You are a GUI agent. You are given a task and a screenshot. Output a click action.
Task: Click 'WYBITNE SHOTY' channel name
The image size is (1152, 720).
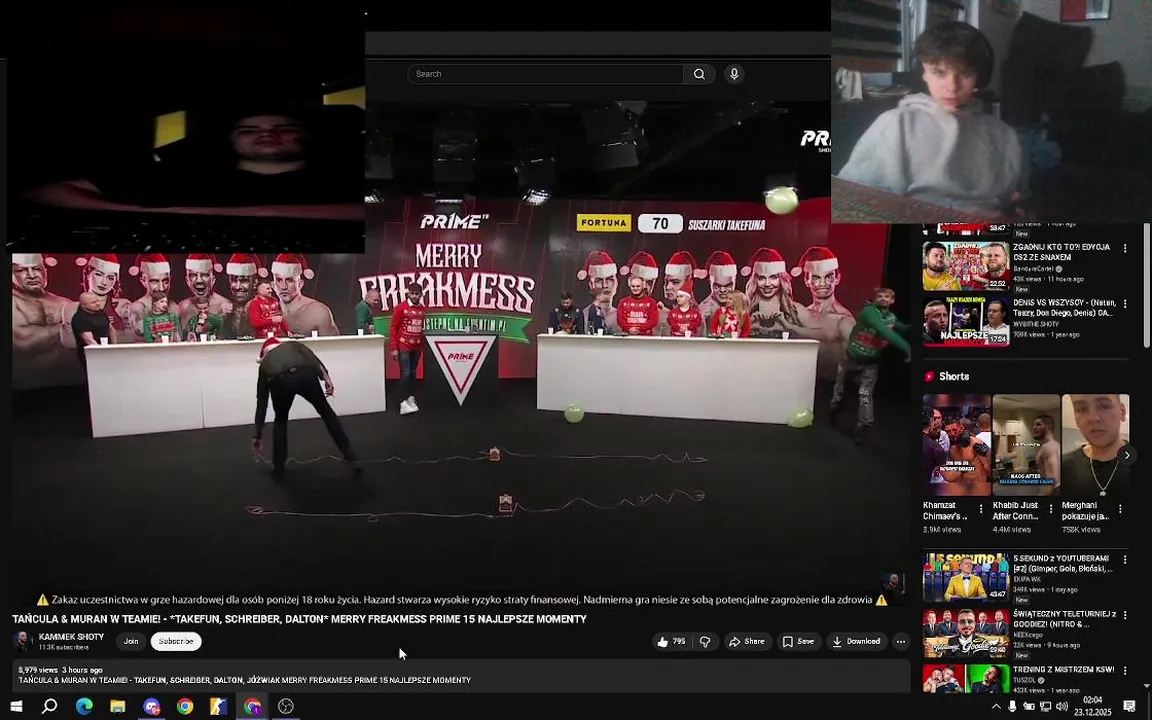coord(1036,324)
